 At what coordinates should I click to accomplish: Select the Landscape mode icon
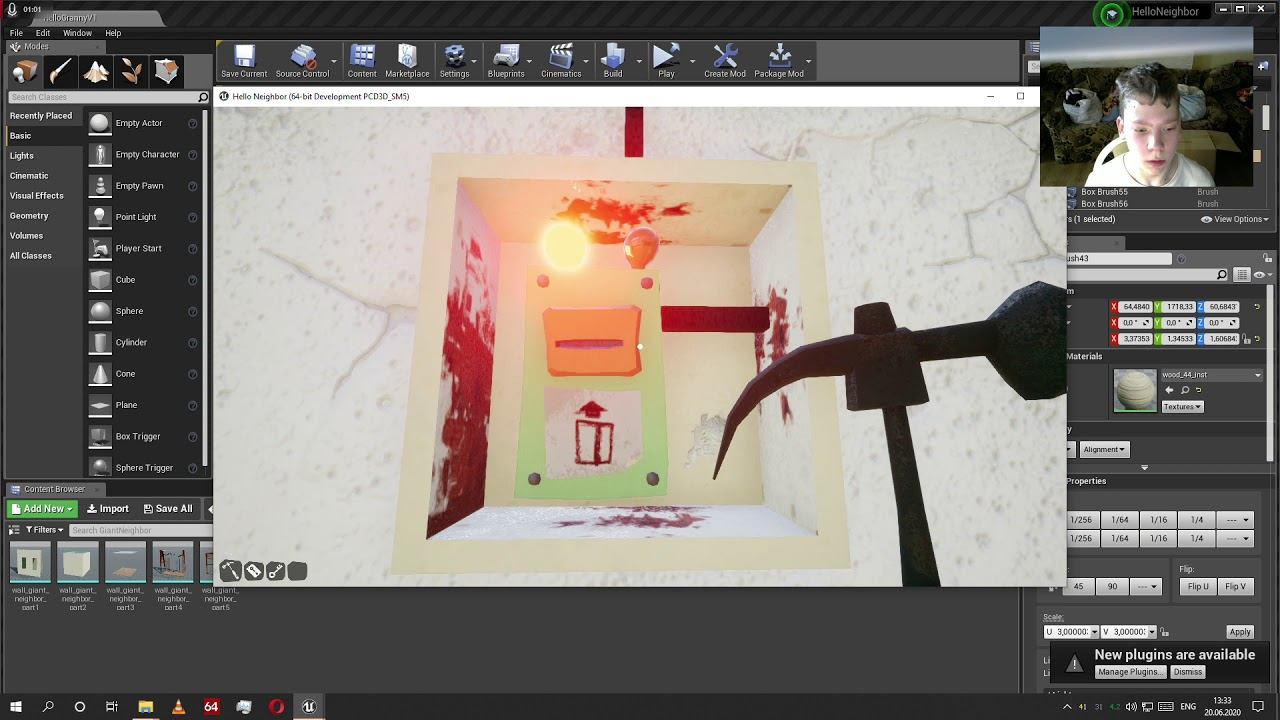[96, 71]
